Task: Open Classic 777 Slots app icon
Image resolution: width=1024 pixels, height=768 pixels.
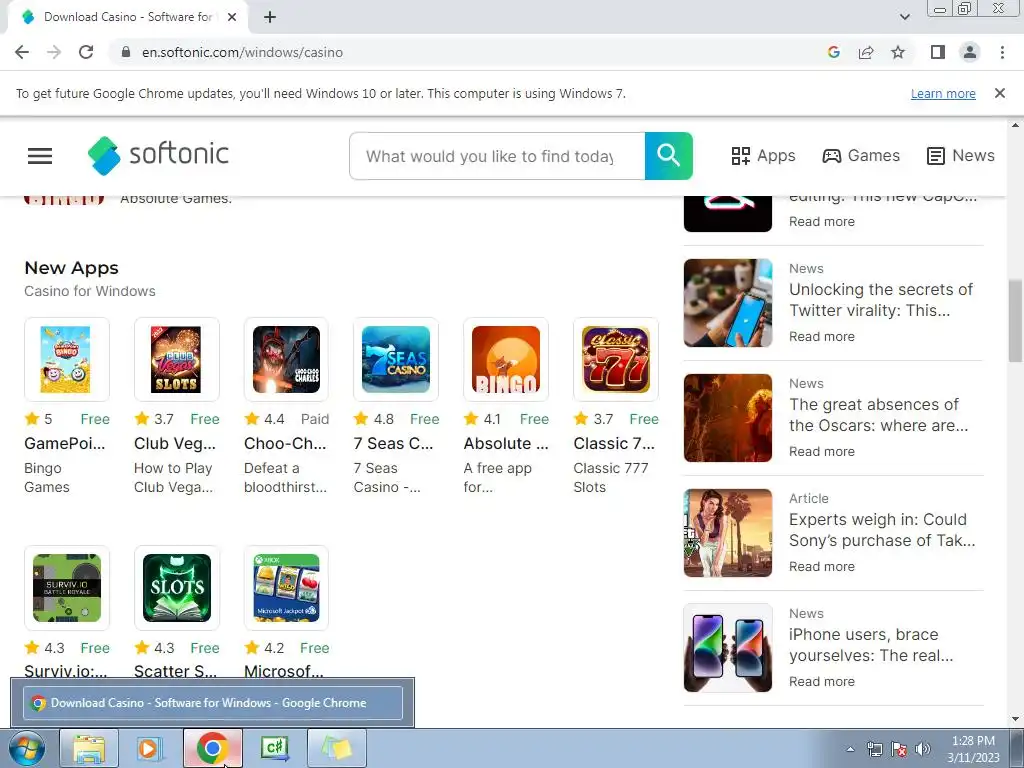Action: (615, 359)
